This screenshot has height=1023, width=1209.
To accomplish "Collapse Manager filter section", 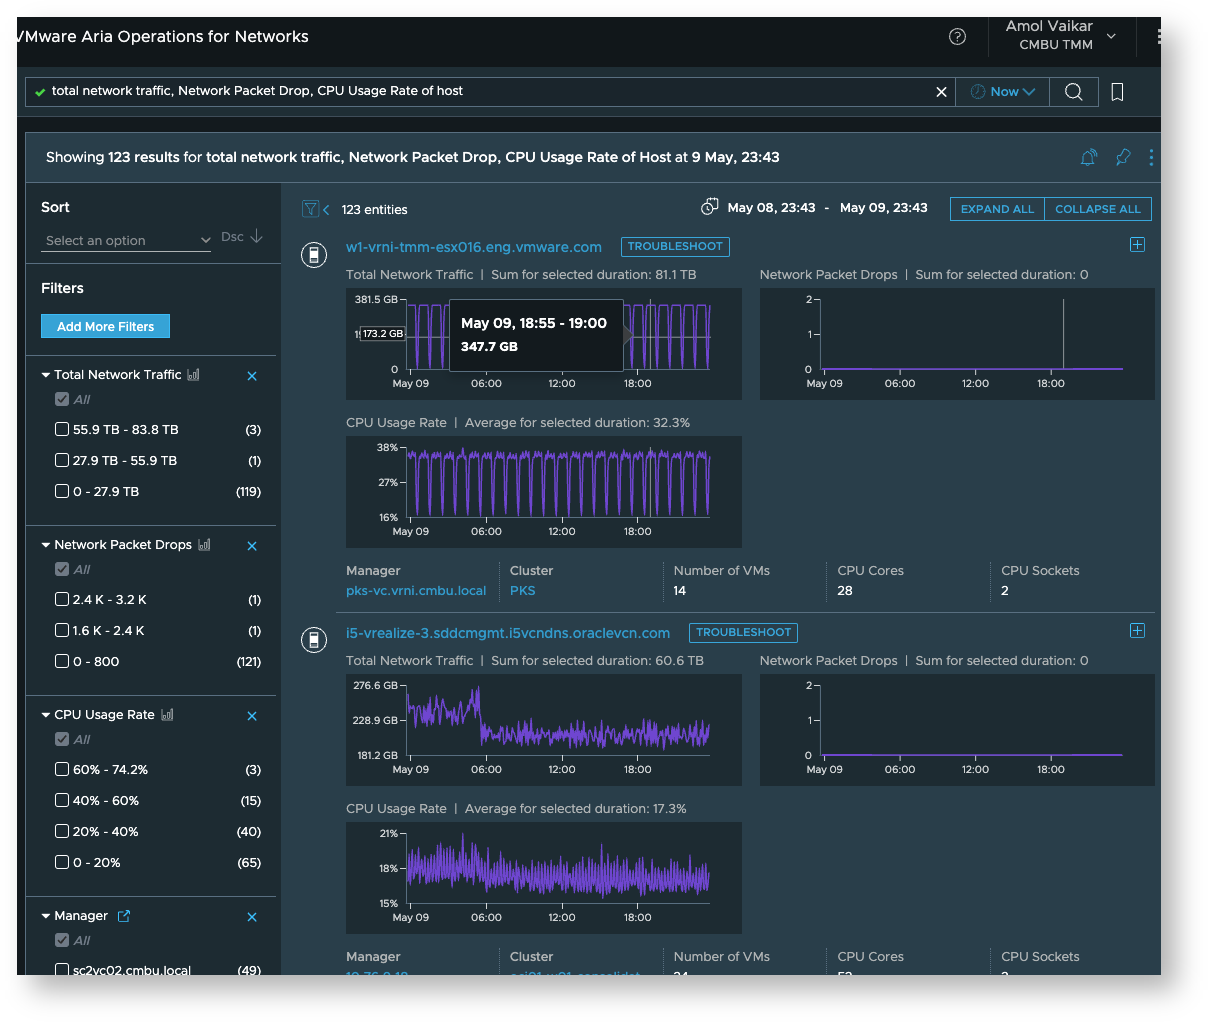I will (46, 916).
